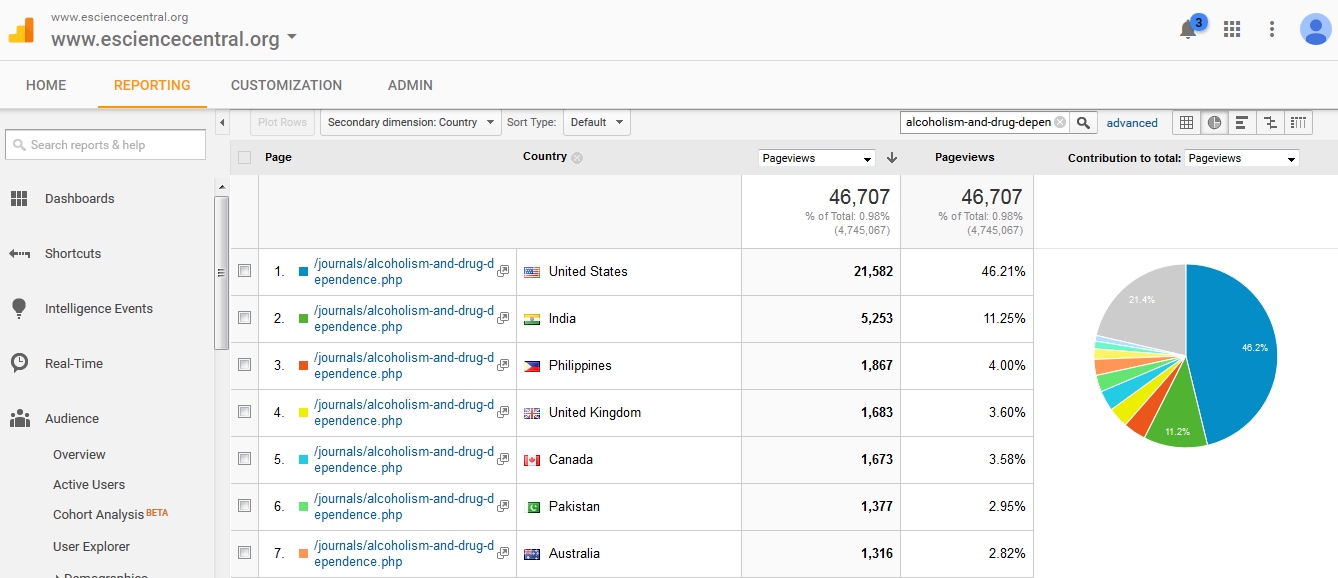Image resolution: width=1338 pixels, height=578 pixels.
Task: Open the Sort Type Default dropdown
Action: [597, 123]
